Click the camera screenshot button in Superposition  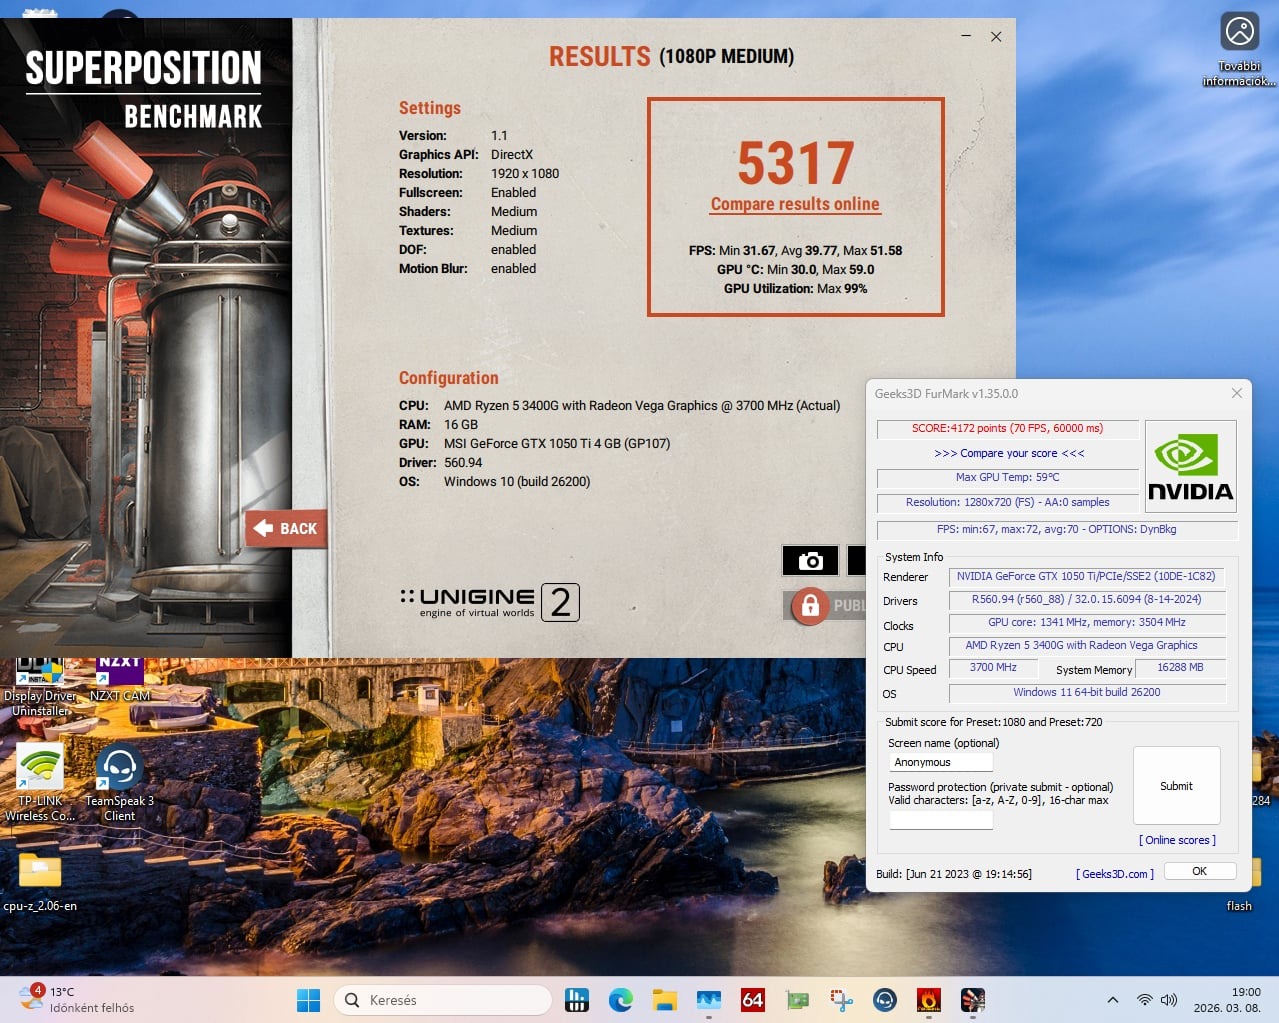click(x=810, y=561)
